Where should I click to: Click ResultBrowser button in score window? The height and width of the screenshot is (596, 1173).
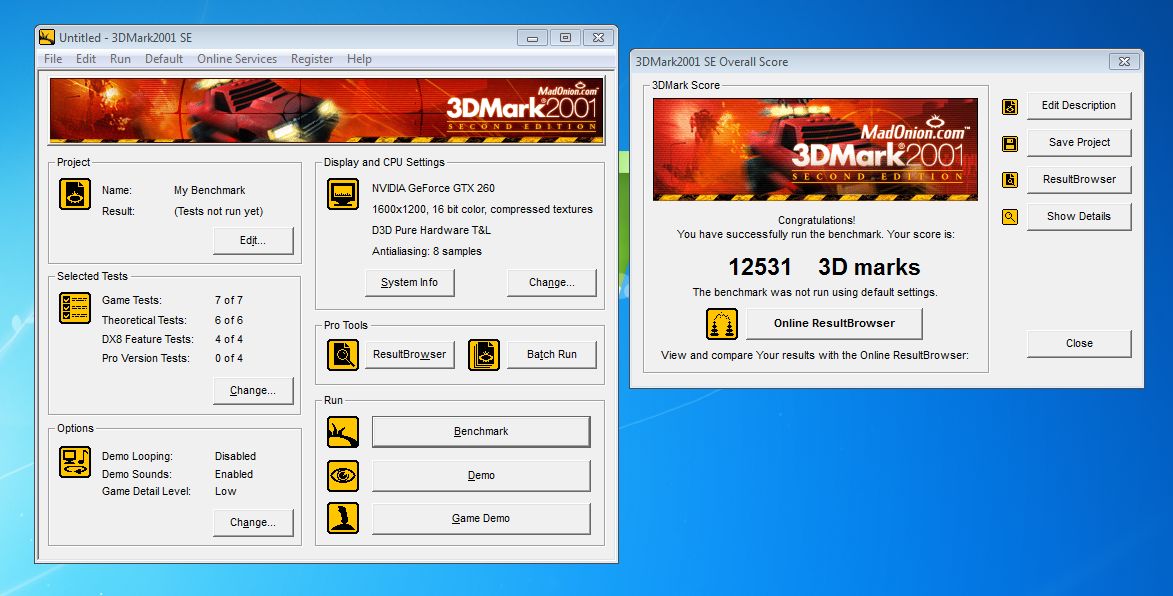coord(1079,179)
